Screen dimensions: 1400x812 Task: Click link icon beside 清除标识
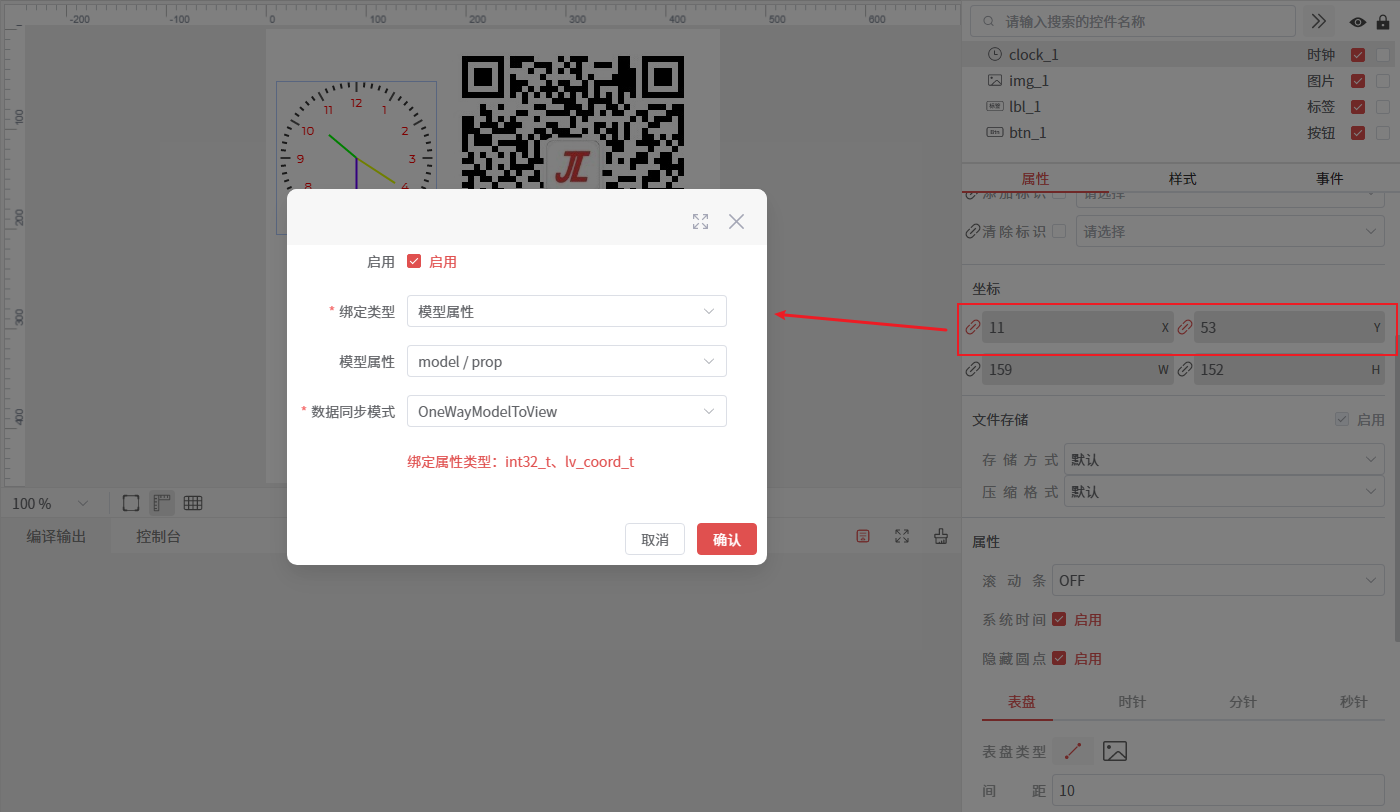[x=972, y=231]
